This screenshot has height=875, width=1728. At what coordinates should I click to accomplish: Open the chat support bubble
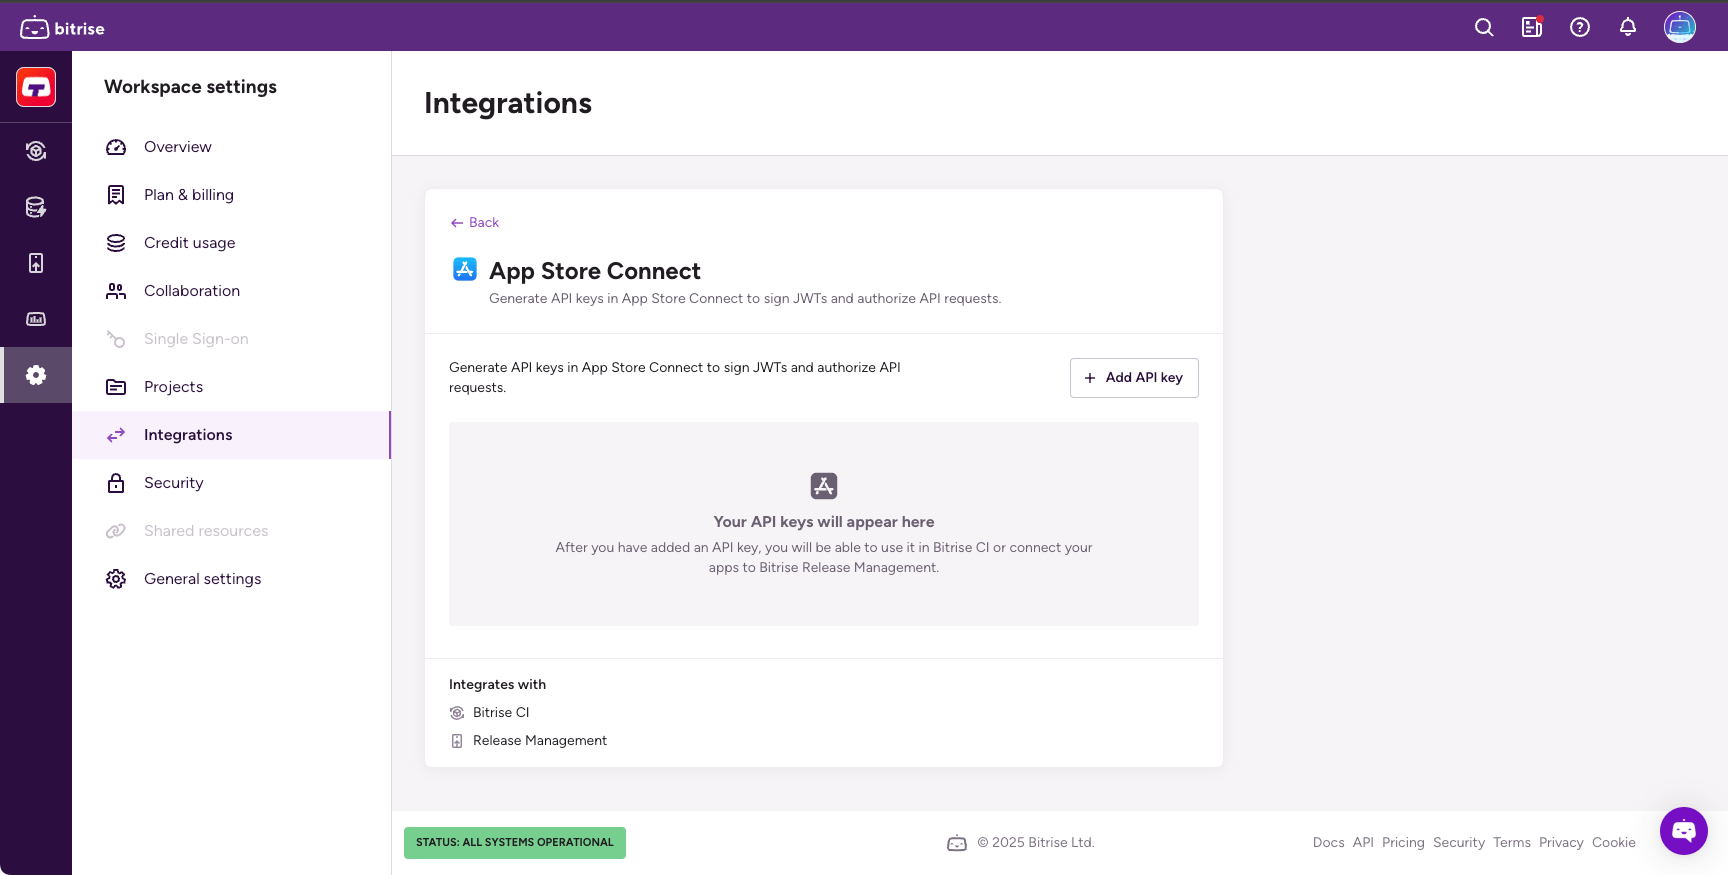click(1684, 831)
